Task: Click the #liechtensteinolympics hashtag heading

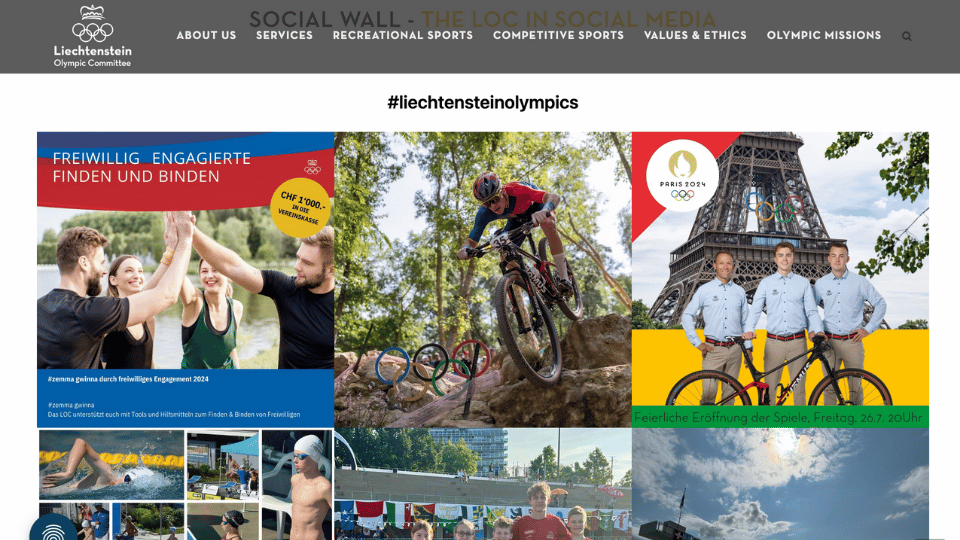Action: point(482,102)
